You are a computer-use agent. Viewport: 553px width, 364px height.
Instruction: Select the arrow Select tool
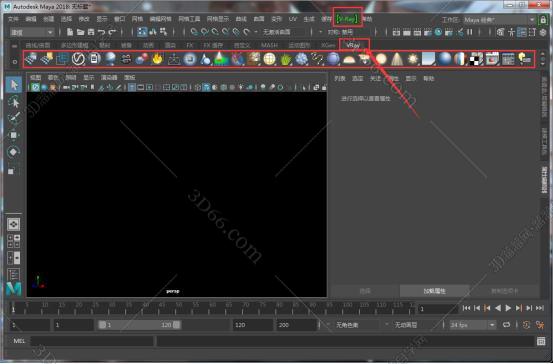tap(13, 85)
